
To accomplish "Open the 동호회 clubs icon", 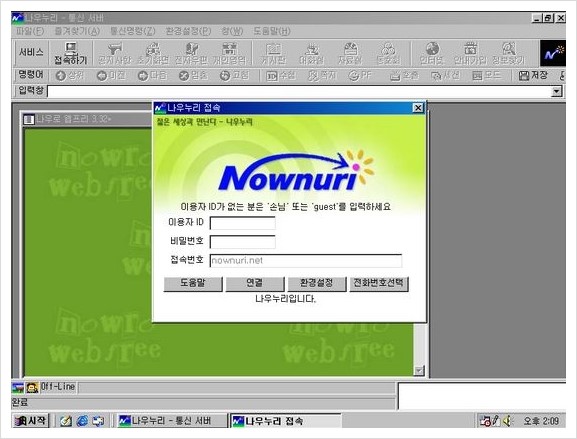I will coord(388,53).
